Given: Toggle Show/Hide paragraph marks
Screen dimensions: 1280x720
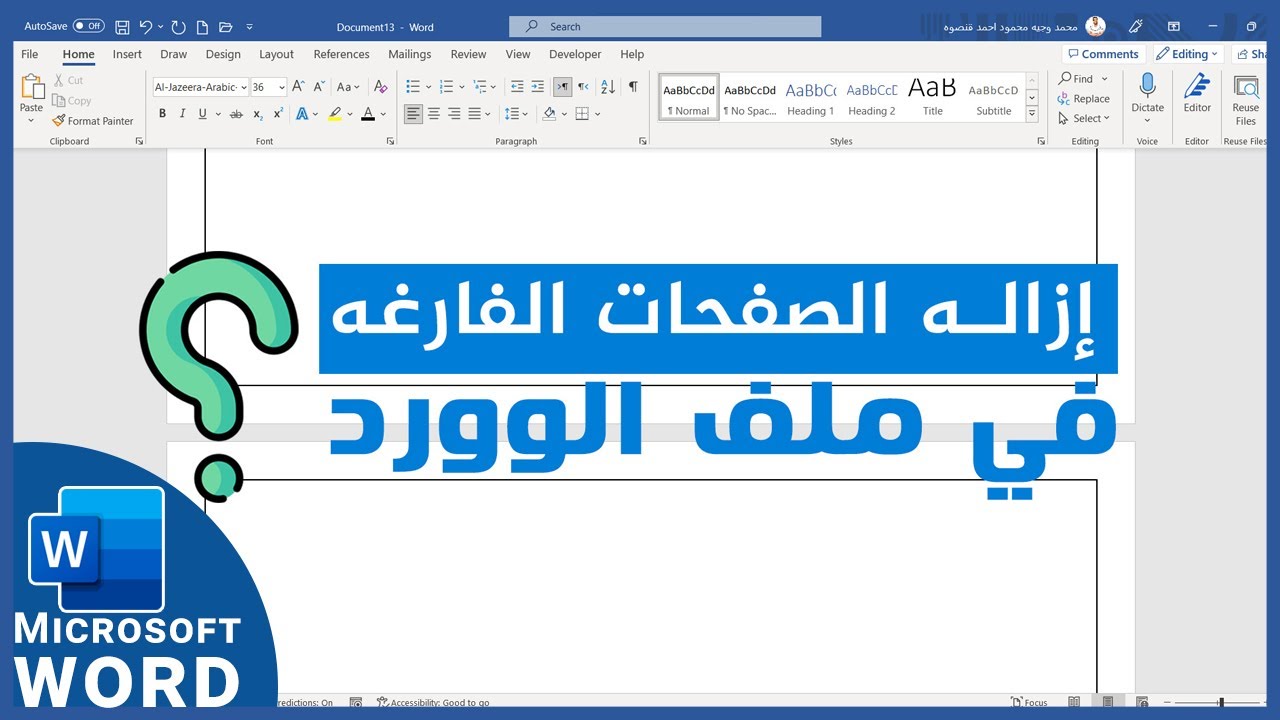Looking at the screenshot, I should pos(633,87).
